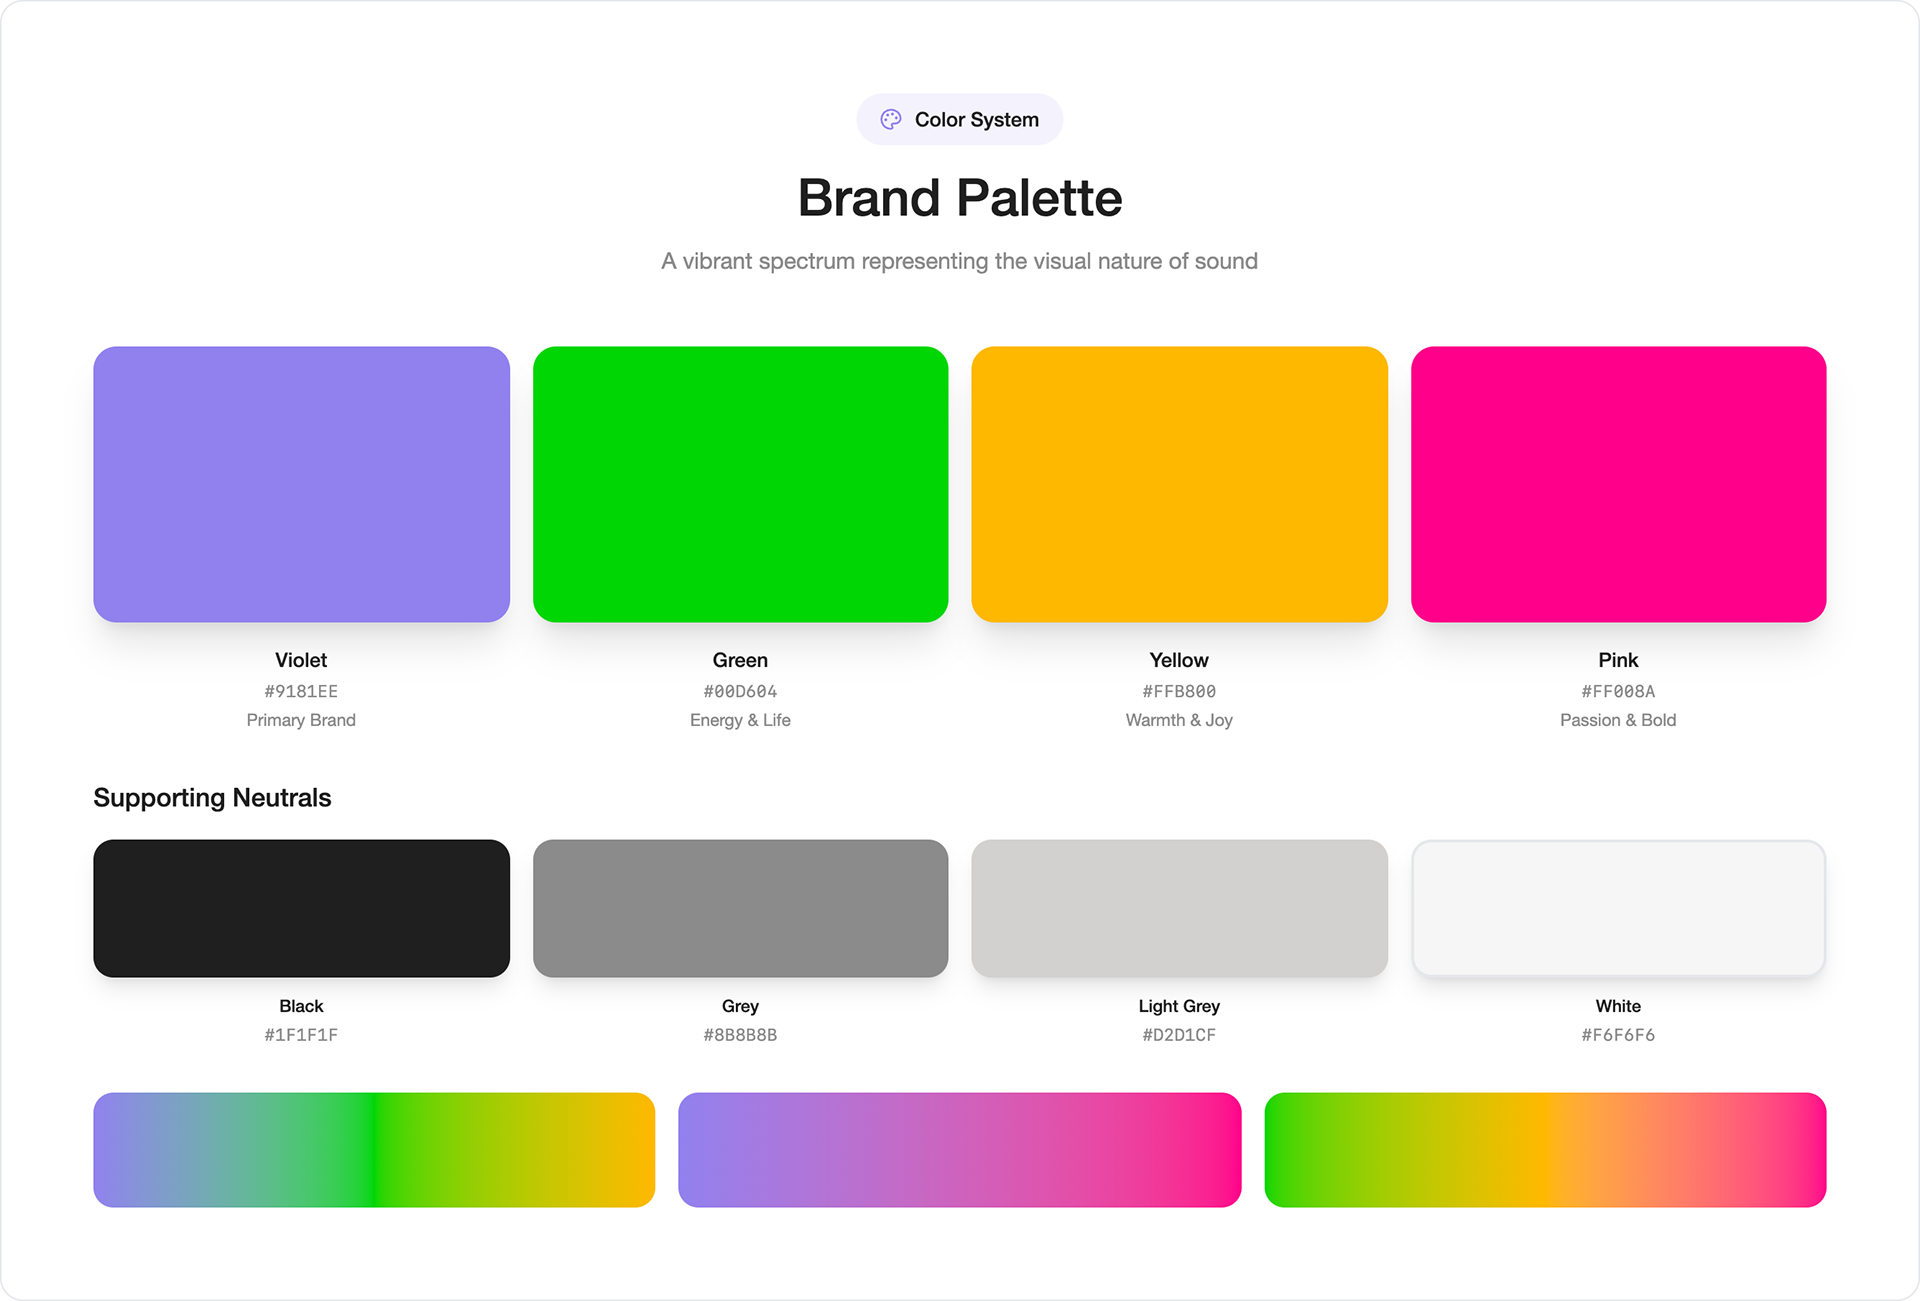Choose the Pink color swatch
The width and height of the screenshot is (1920, 1301).
point(1618,484)
